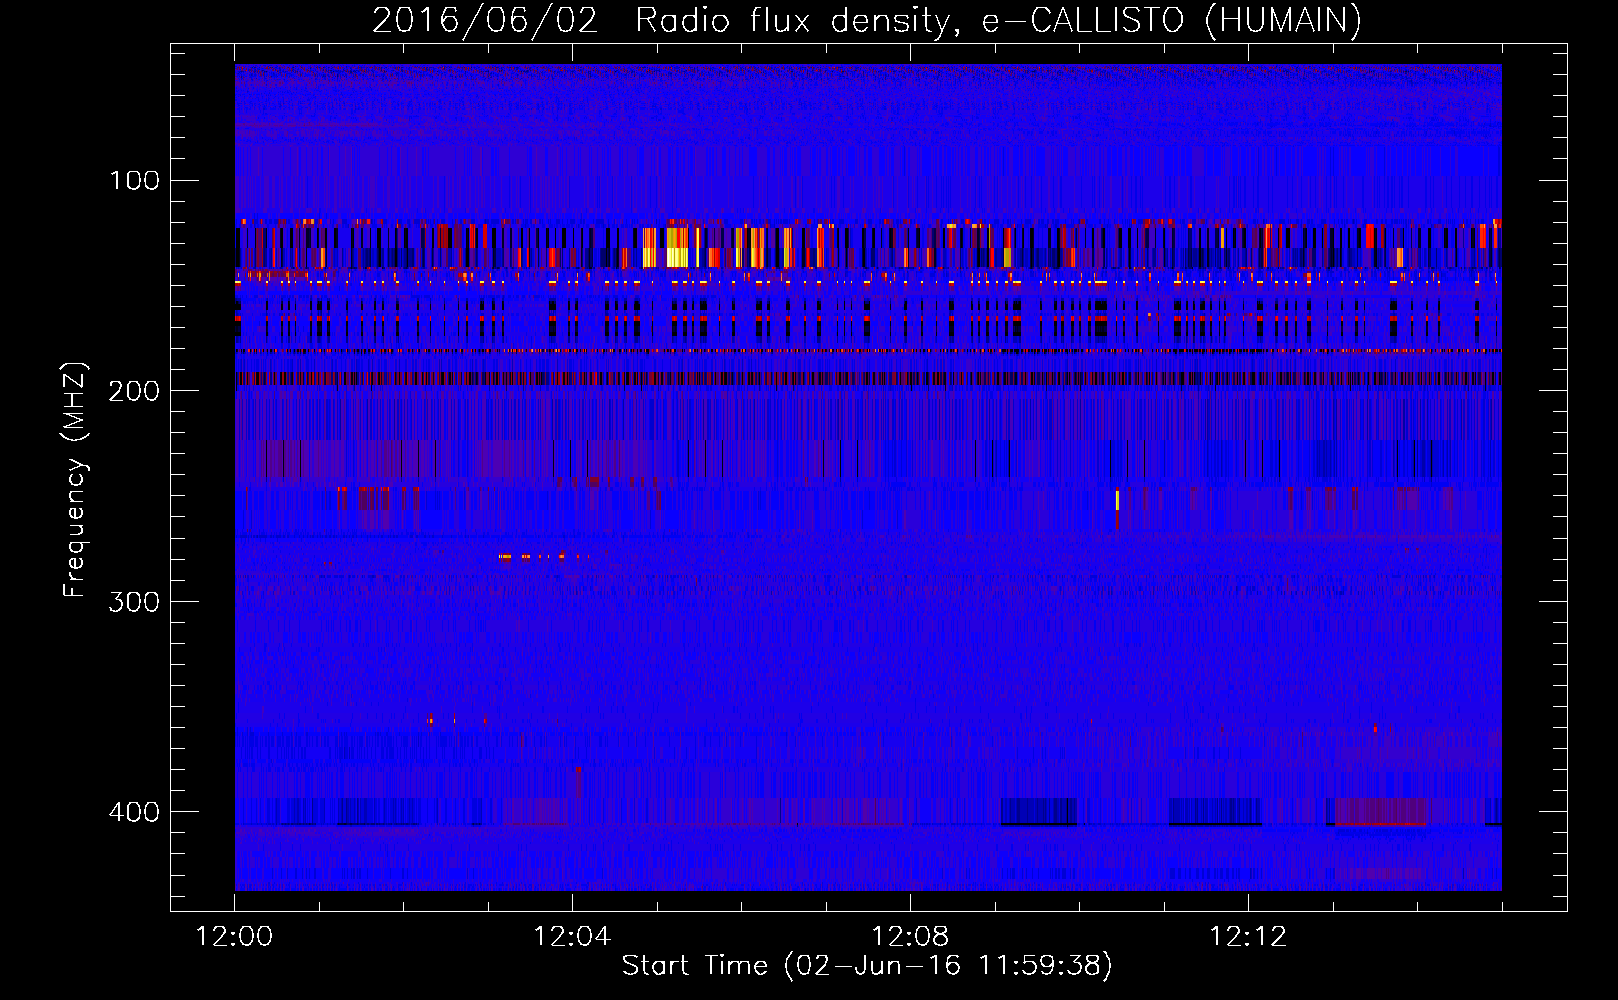Click the plot title mentioning e-CALLISTO (HUMAIN)
The width and height of the screenshot is (1618, 1000).
(866, 20)
